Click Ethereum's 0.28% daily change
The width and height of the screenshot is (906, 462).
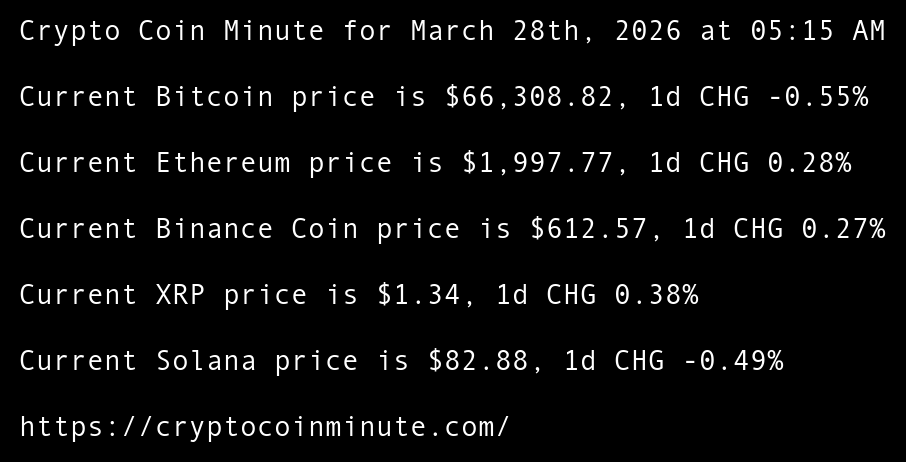(x=809, y=163)
